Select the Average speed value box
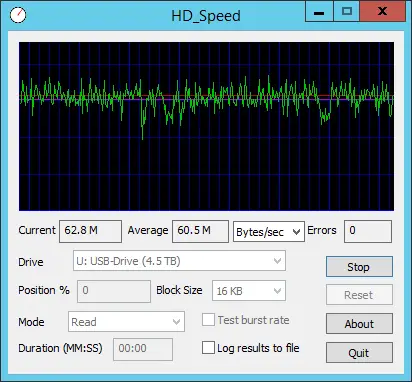The width and height of the screenshot is (412, 382). tap(200, 231)
